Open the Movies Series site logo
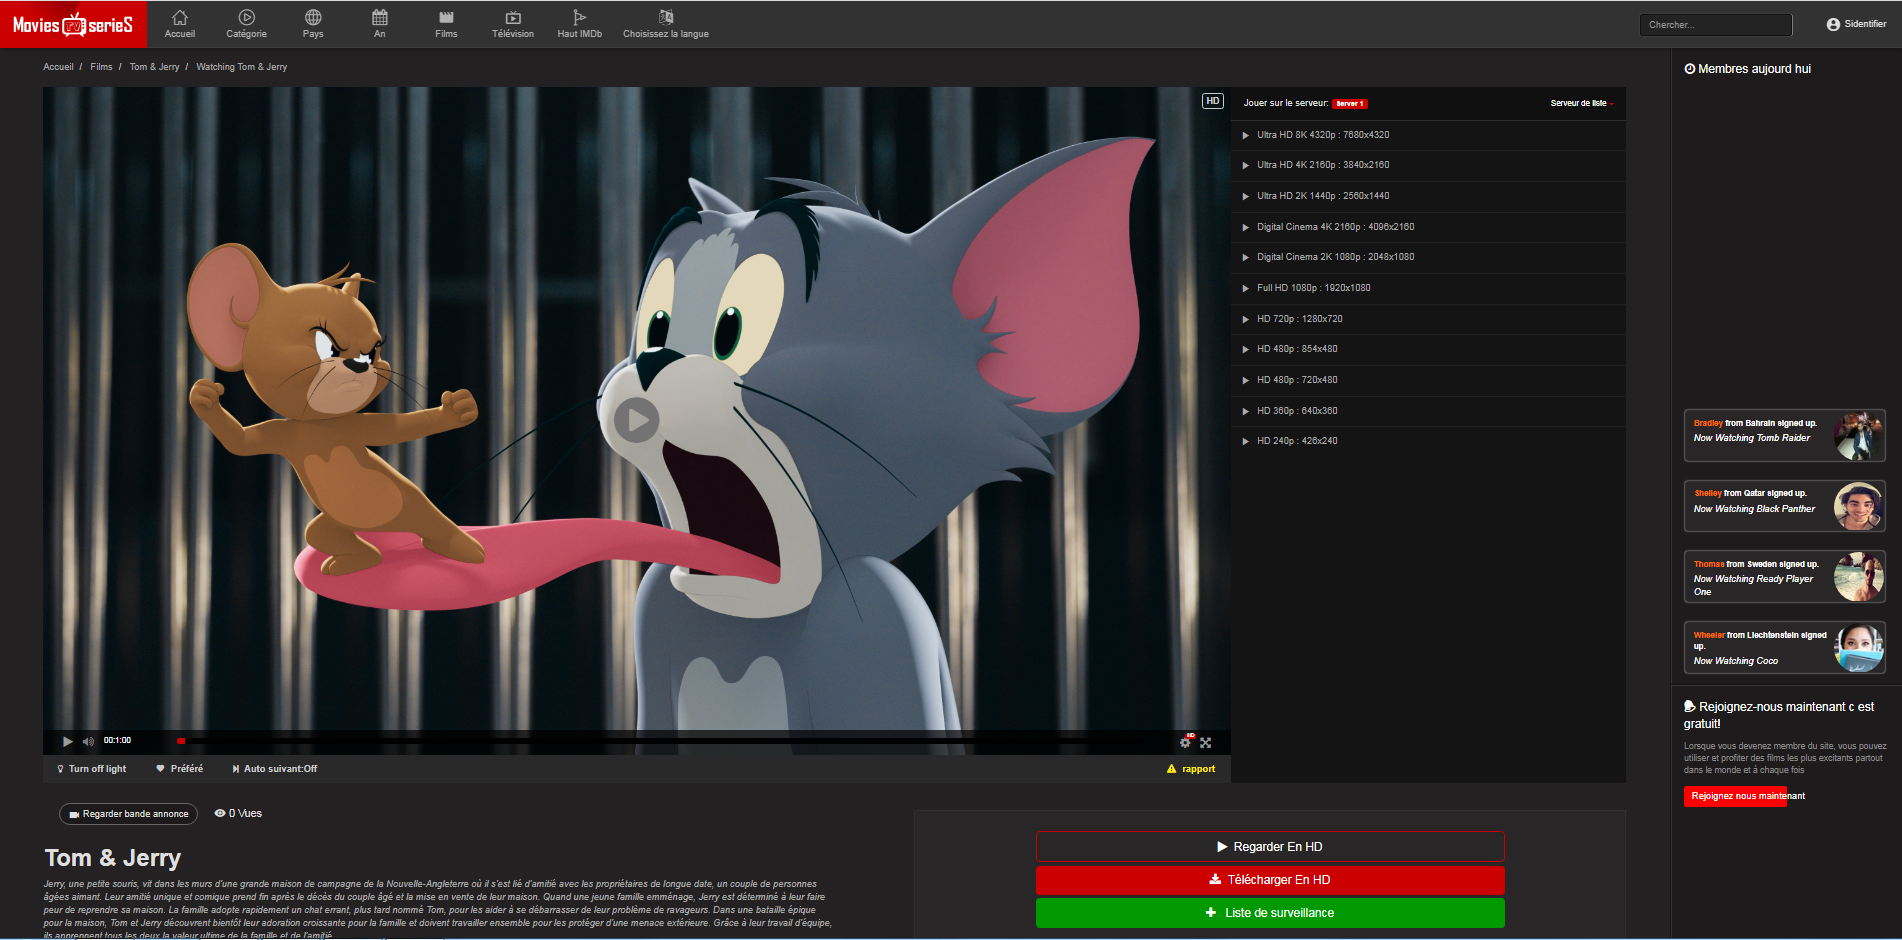The height and width of the screenshot is (940, 1902). pos(73,24)
